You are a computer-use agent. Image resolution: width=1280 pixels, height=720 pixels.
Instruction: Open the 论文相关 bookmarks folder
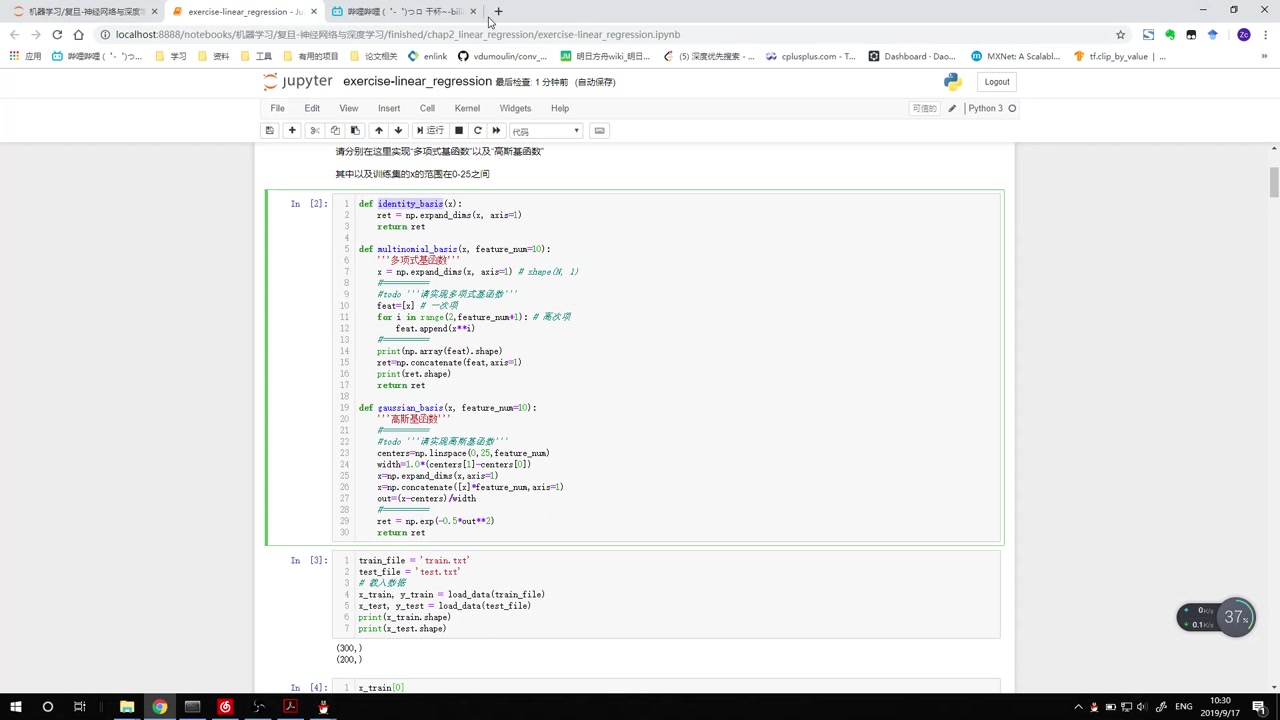(x=373, y=57)
